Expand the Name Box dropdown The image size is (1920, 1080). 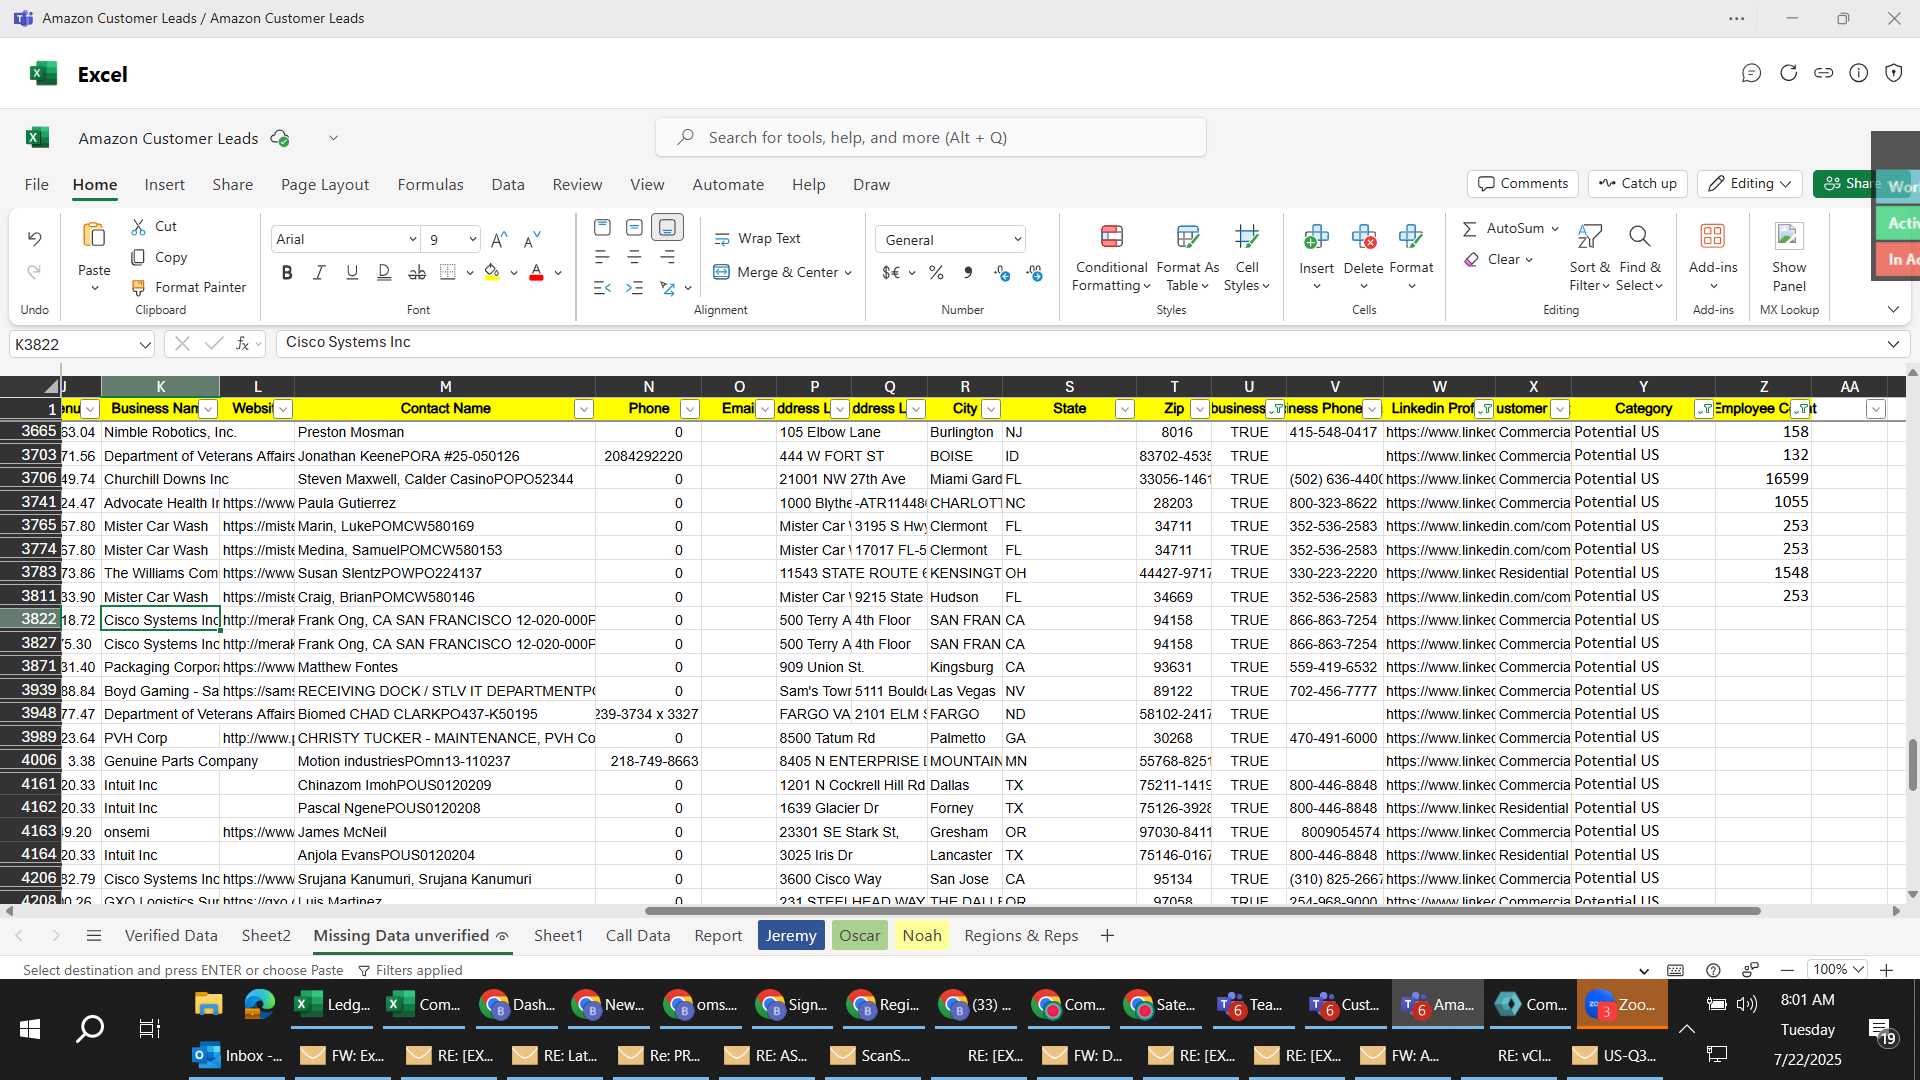click(x=145, y=345)
